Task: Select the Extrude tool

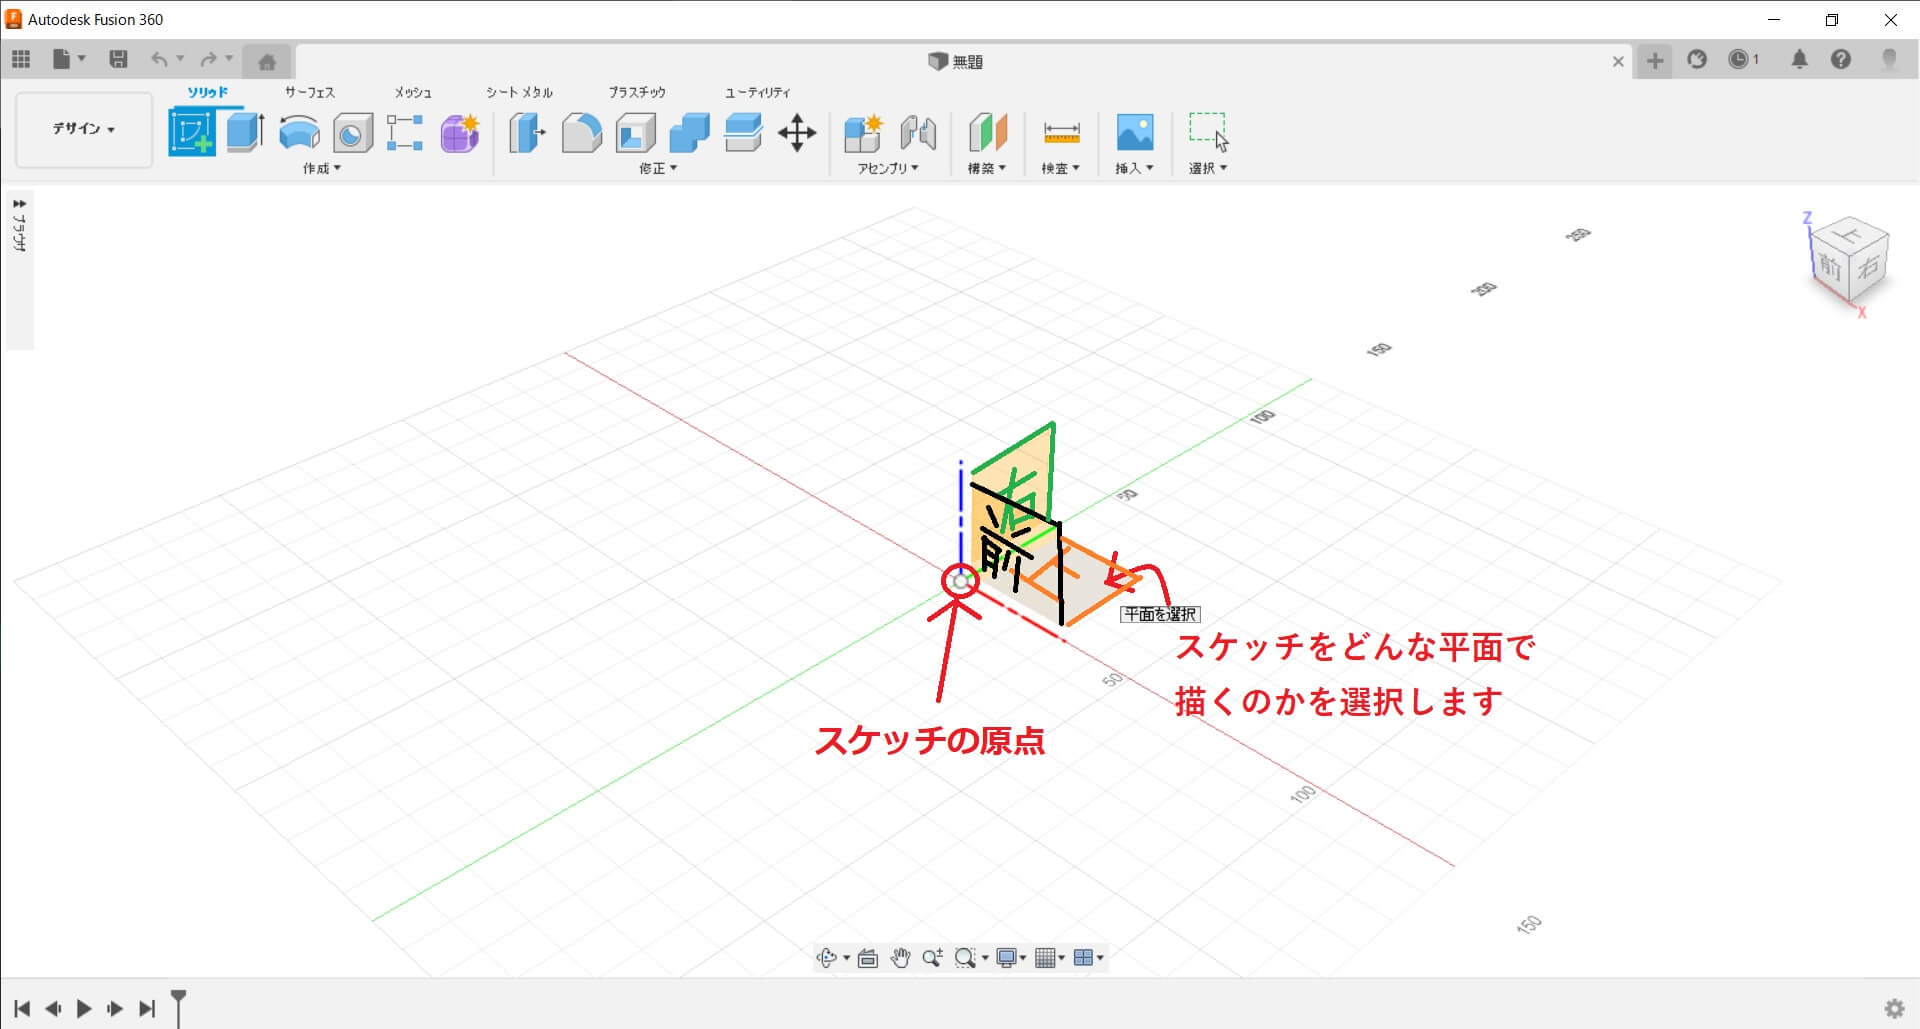Action: pos(245,133)
